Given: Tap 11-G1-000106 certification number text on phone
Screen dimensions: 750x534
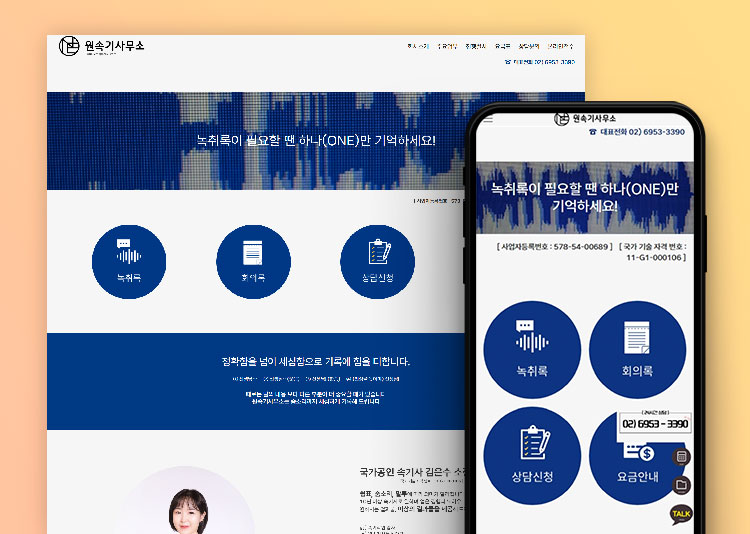Looking at the screenshot, I should click(x=654, y=257).
